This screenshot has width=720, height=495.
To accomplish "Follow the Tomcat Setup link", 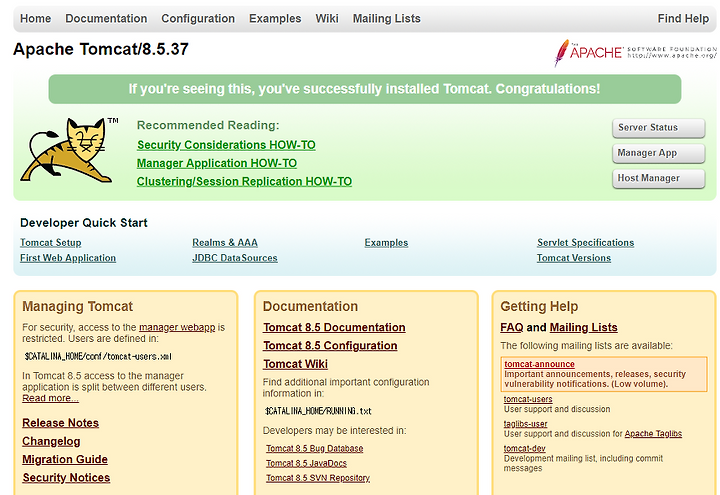I will (51, 242).
